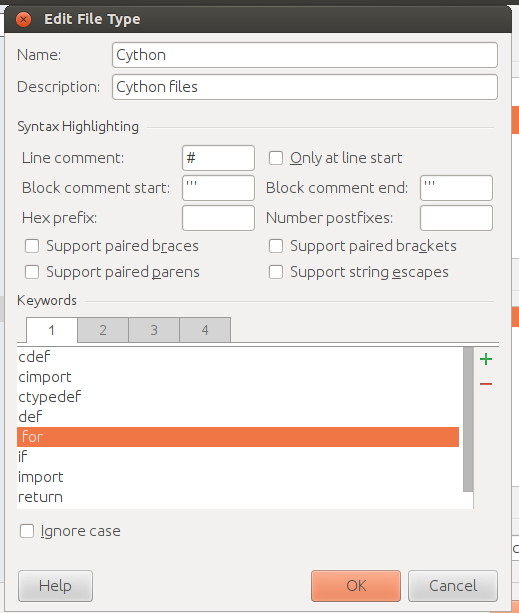This screenshot has height=613, width=519.
Task: Close the Edit File Type dialog
Action: point(23,19)
